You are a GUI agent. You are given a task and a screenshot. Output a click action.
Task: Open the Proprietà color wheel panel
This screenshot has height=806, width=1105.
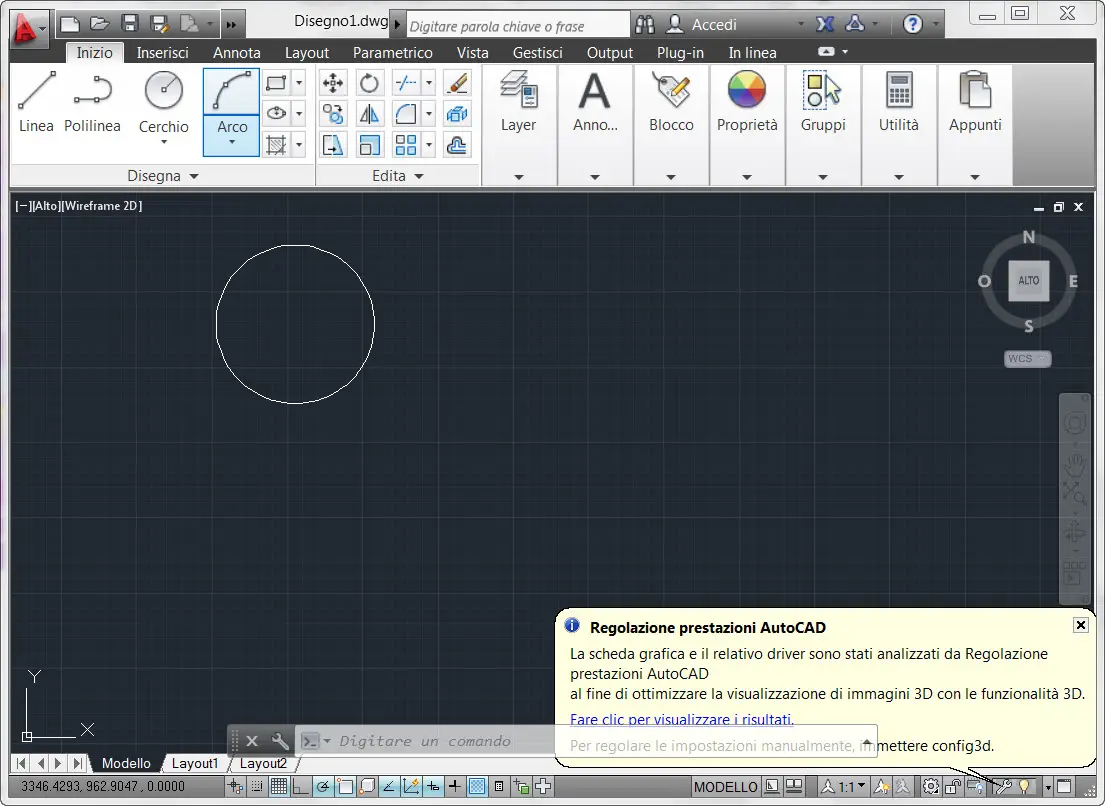(x=747, y=125)
